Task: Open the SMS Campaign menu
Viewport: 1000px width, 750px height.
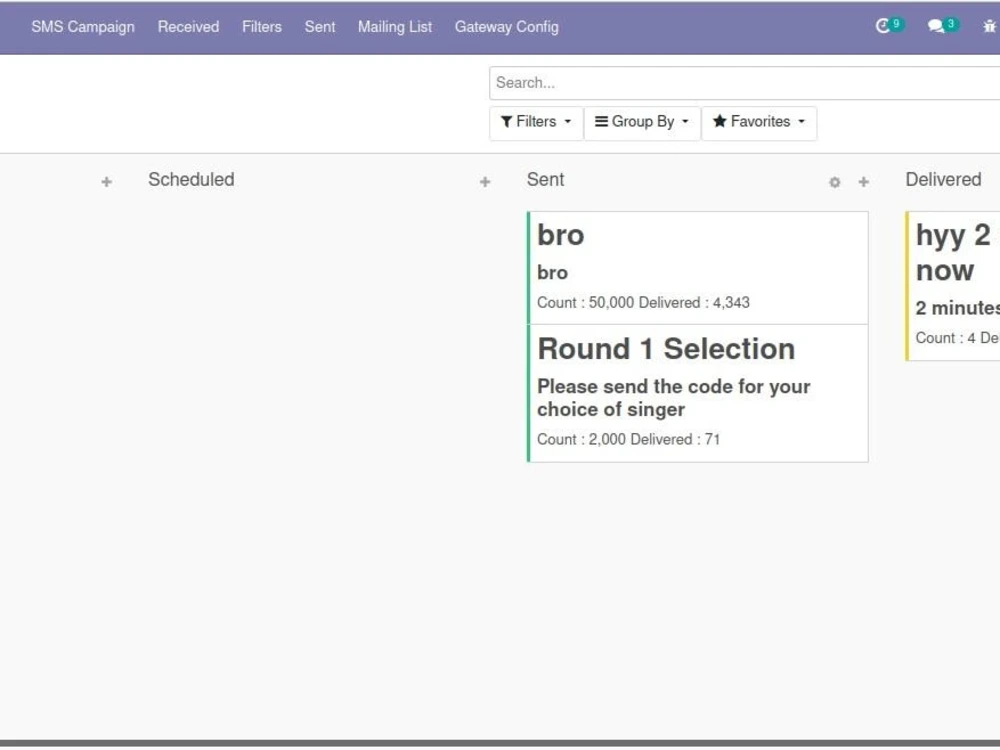Action: coord(83,27)
